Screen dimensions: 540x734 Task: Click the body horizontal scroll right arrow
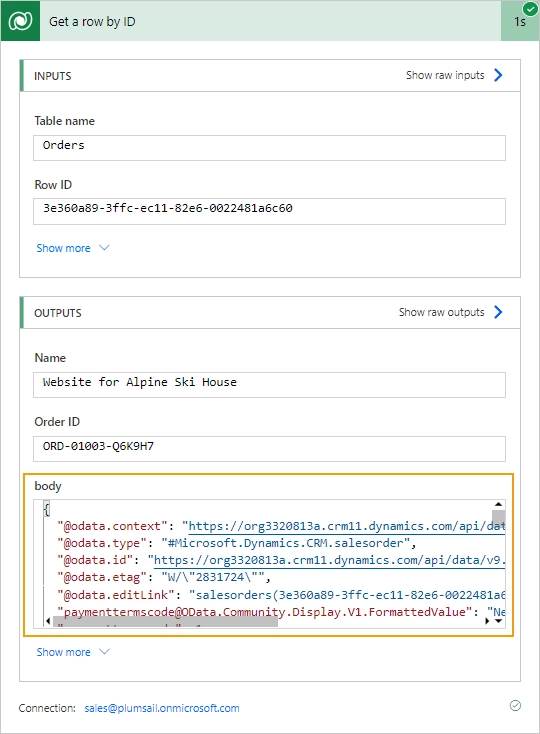point(487,621)
